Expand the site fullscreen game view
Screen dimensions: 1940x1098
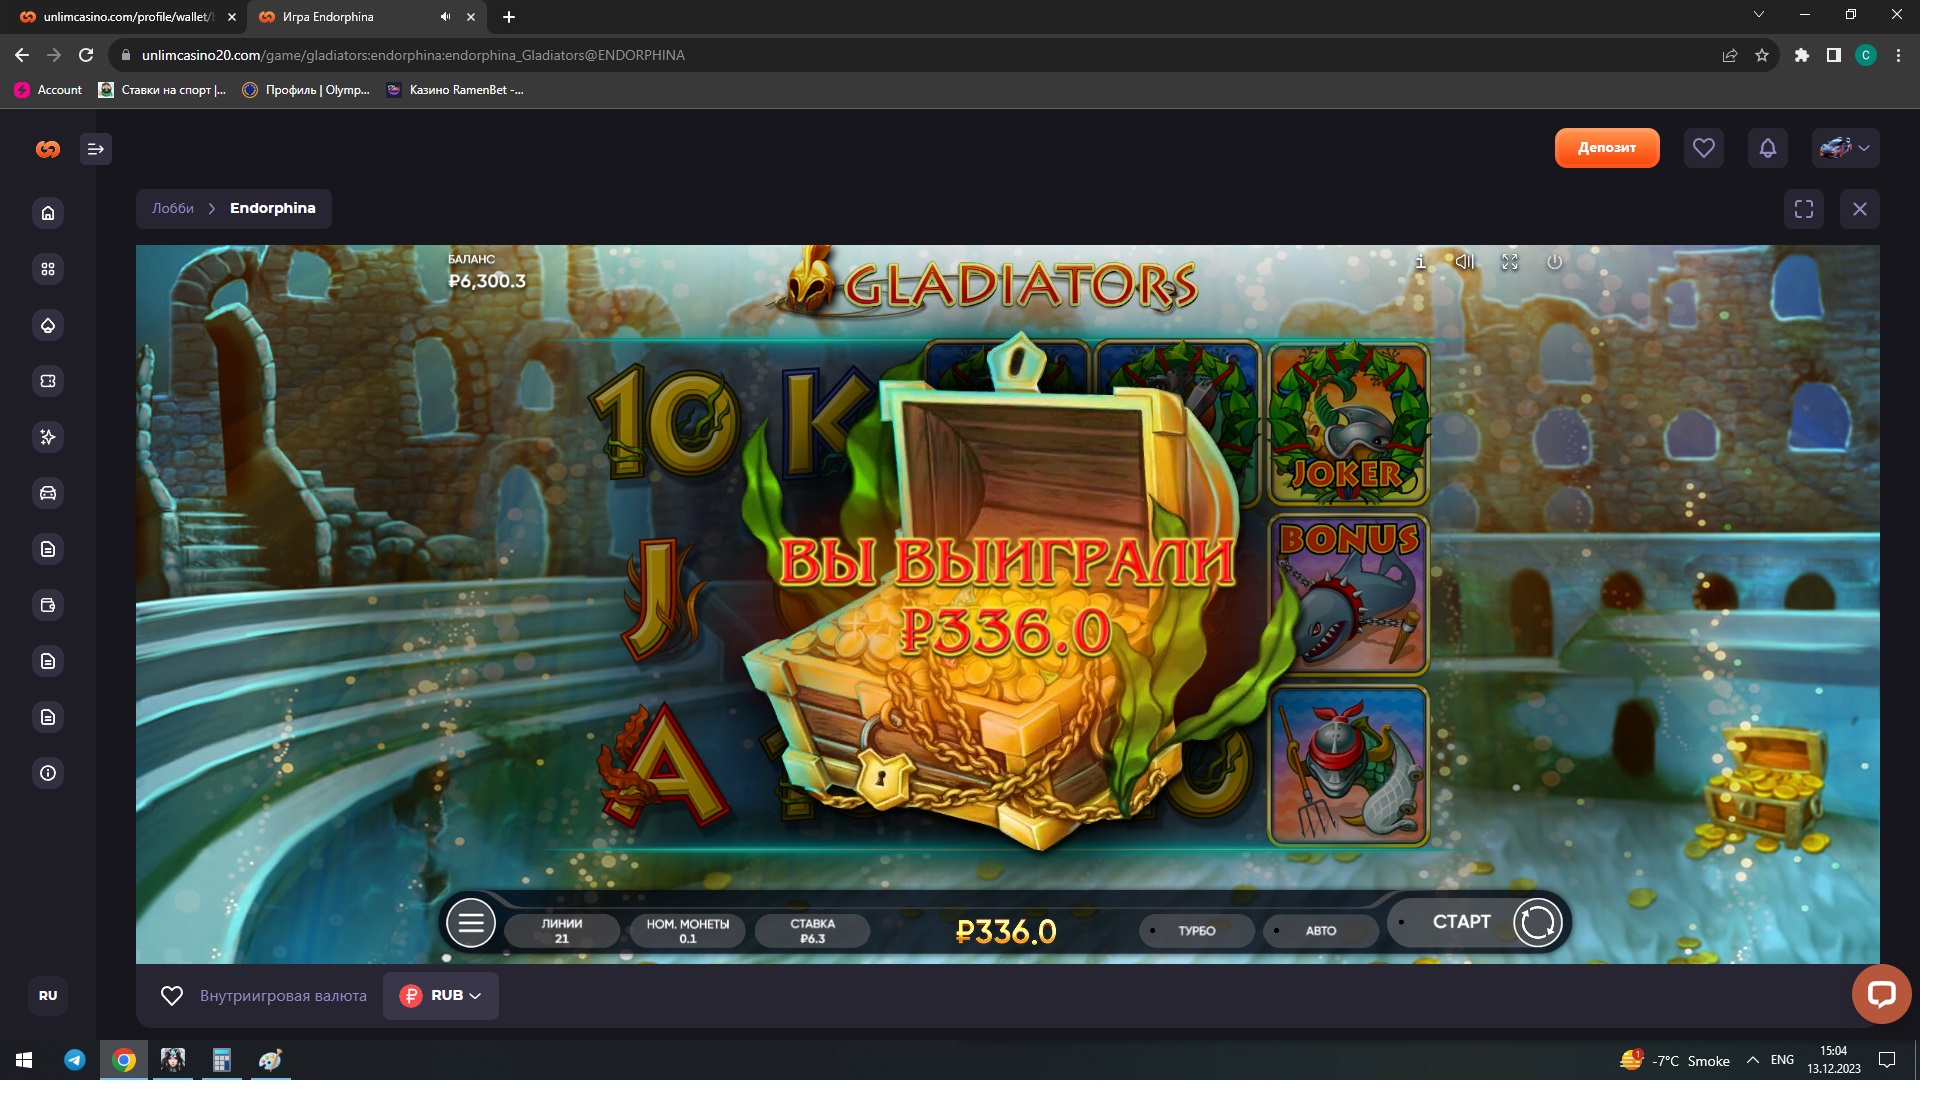(x=1803, y=209)
